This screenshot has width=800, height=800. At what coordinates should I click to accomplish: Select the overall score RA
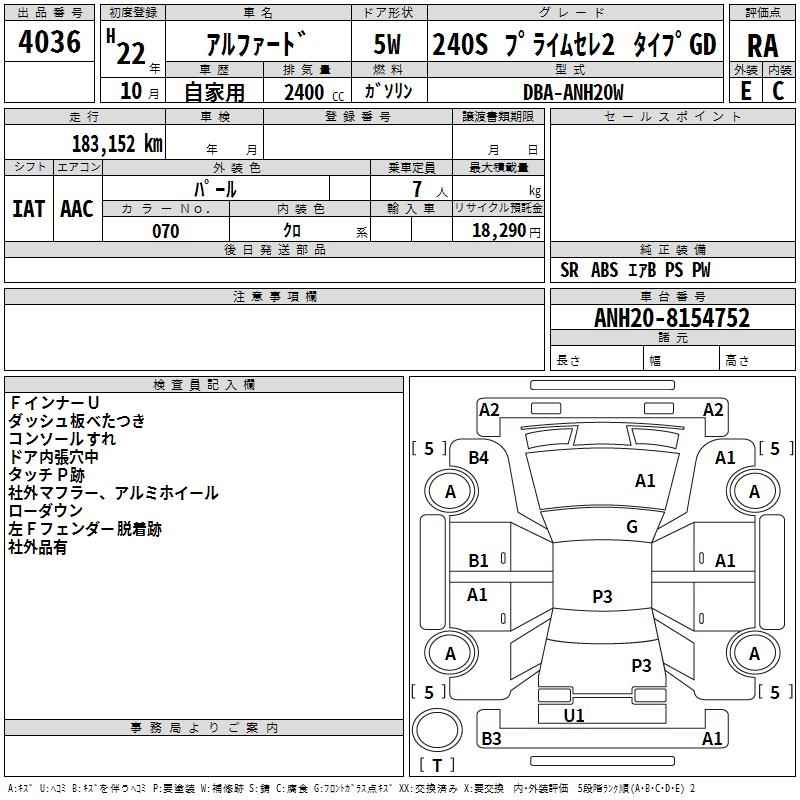point(762,46)
